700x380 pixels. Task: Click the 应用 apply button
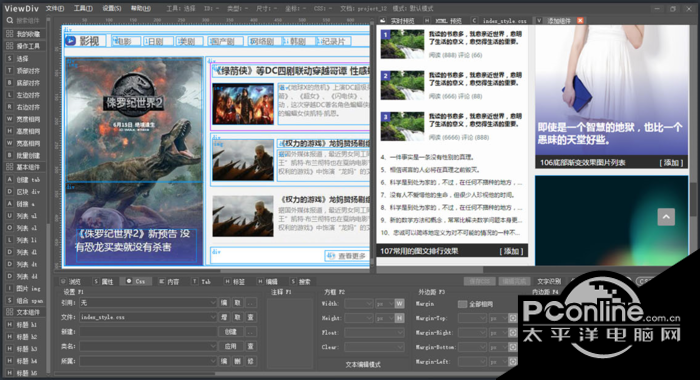231,346
